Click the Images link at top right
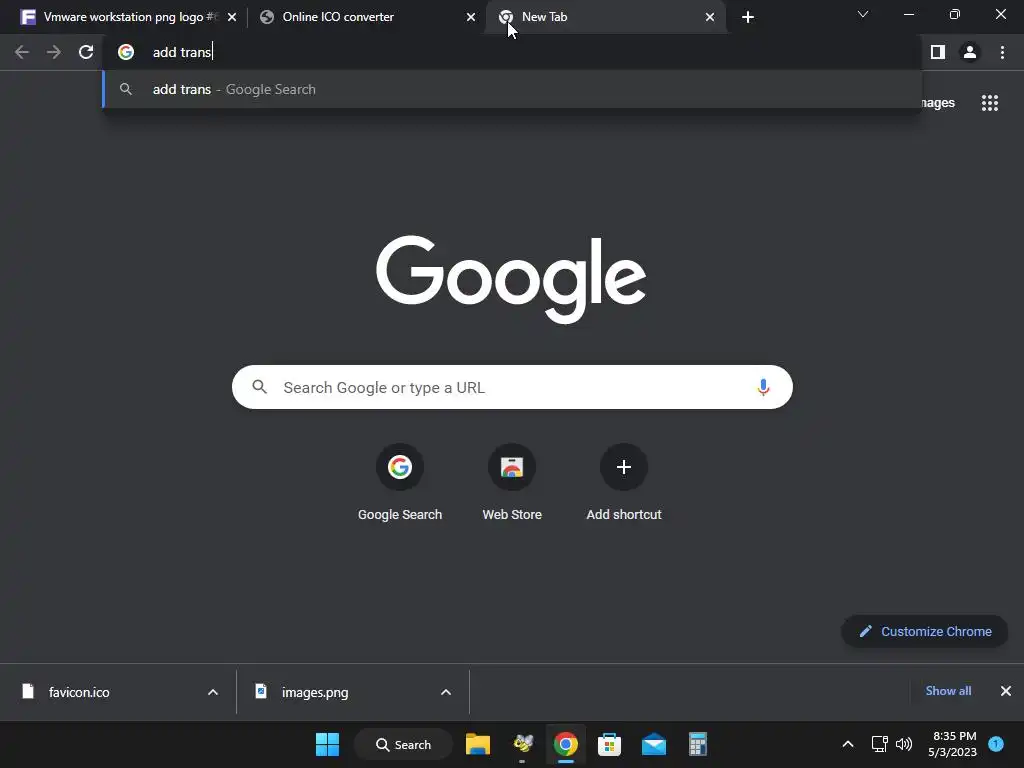 coord(938,103)
